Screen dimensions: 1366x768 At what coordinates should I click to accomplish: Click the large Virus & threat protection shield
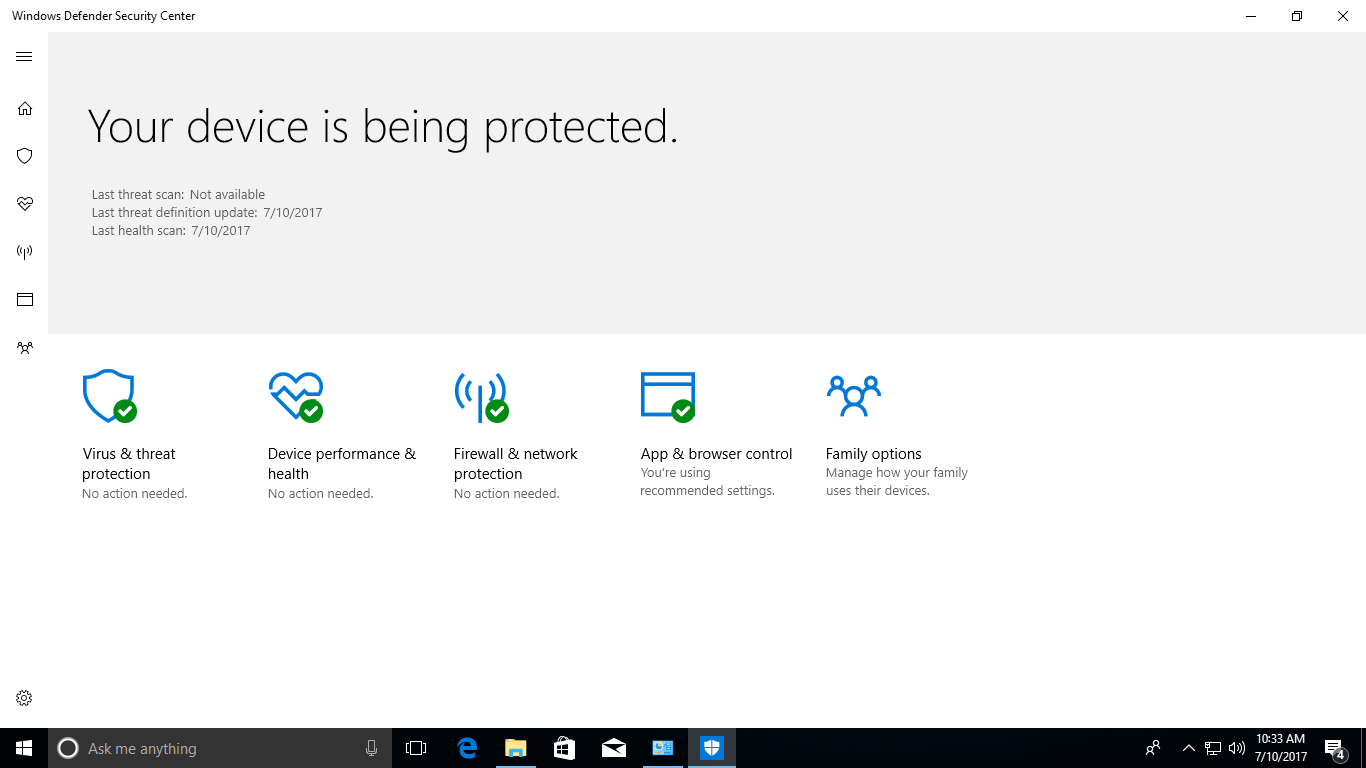109,396
